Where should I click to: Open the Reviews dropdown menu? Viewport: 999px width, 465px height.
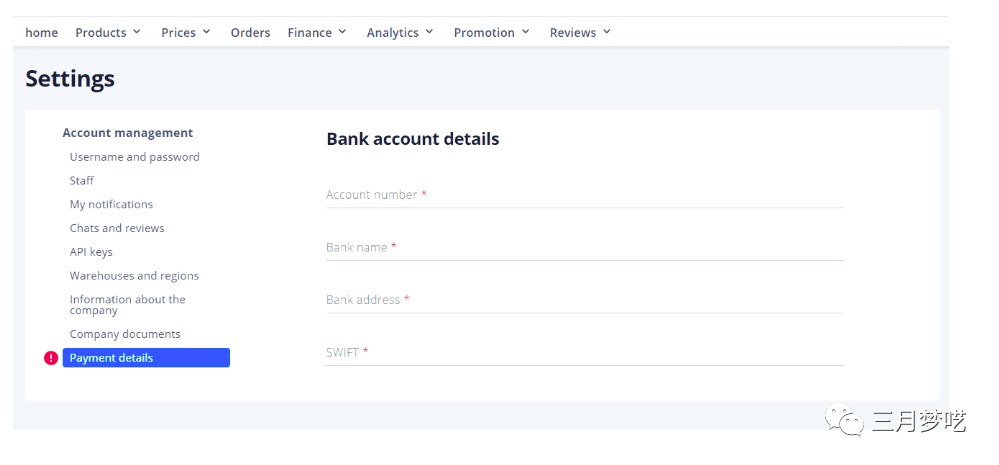[x=580, y=33]
